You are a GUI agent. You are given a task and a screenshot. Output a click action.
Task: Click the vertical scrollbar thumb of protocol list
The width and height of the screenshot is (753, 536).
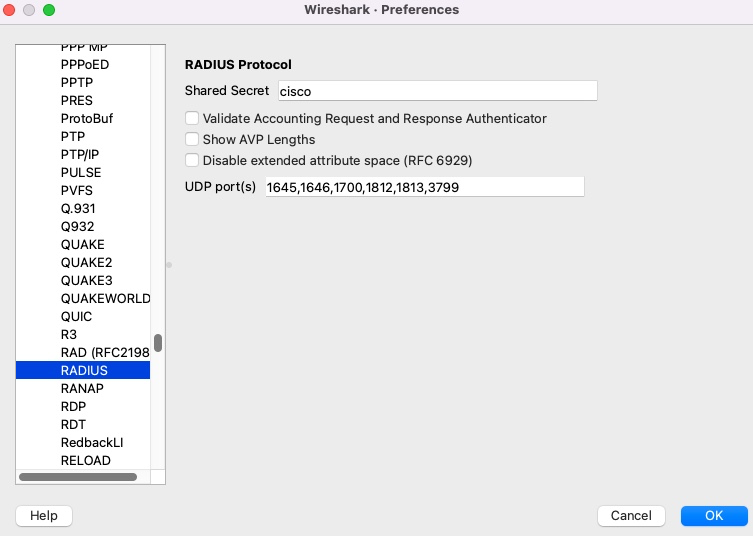click(158, 343)
